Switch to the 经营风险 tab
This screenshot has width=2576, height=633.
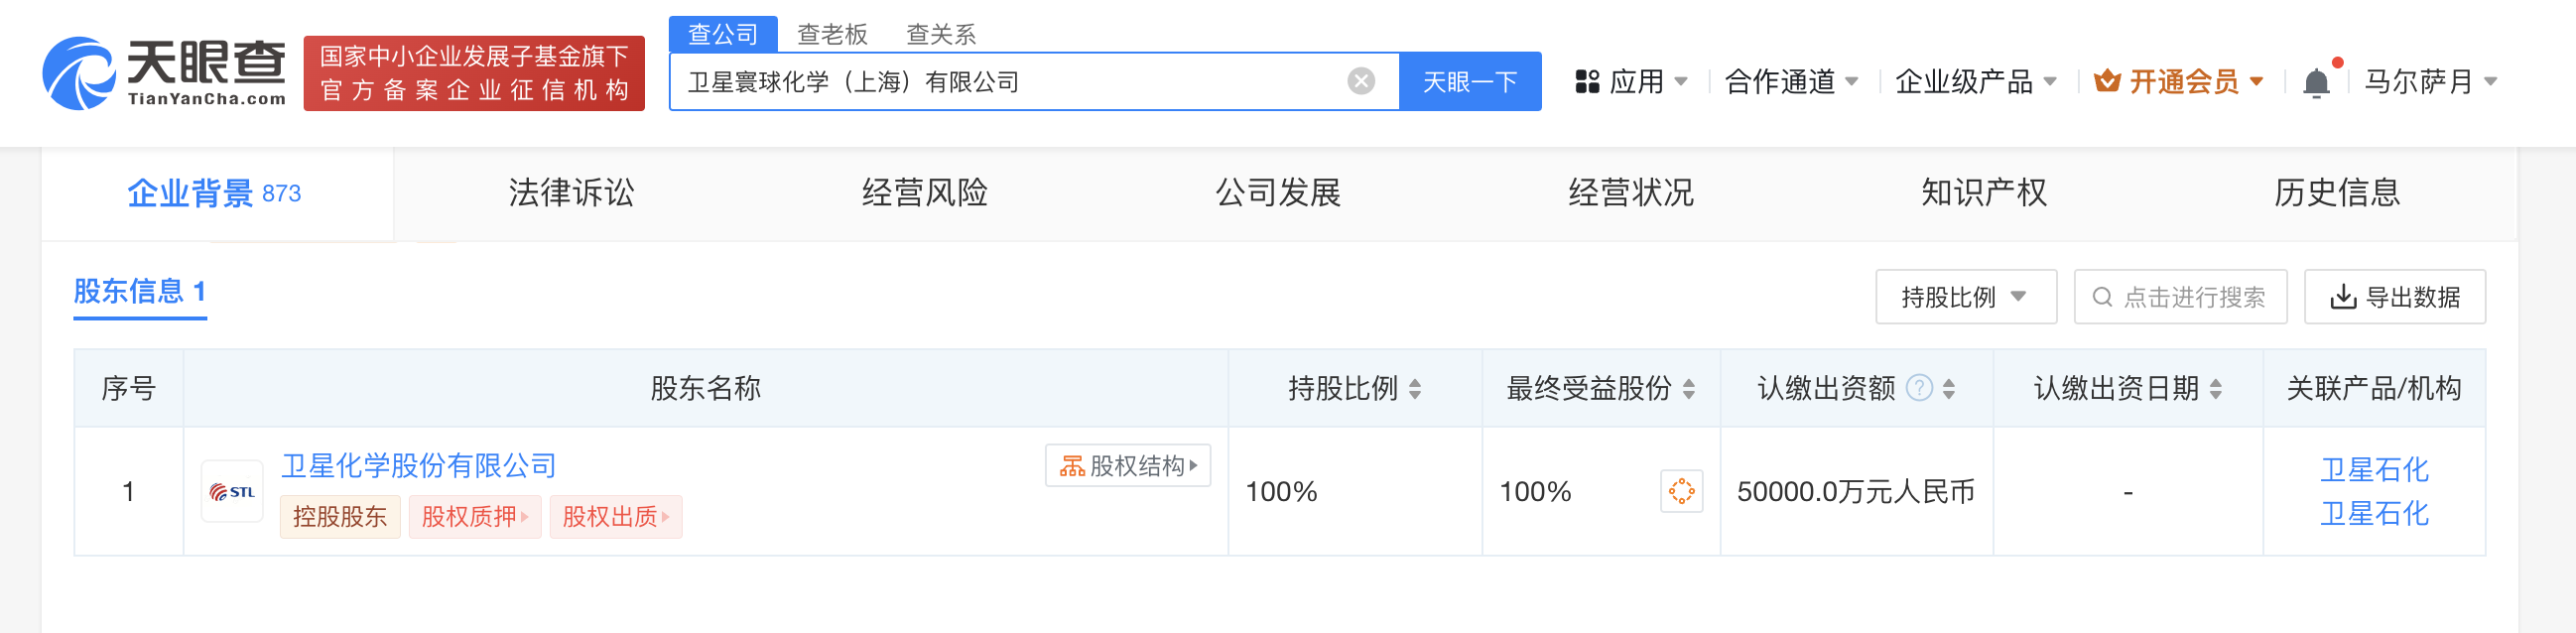(924, 193)
